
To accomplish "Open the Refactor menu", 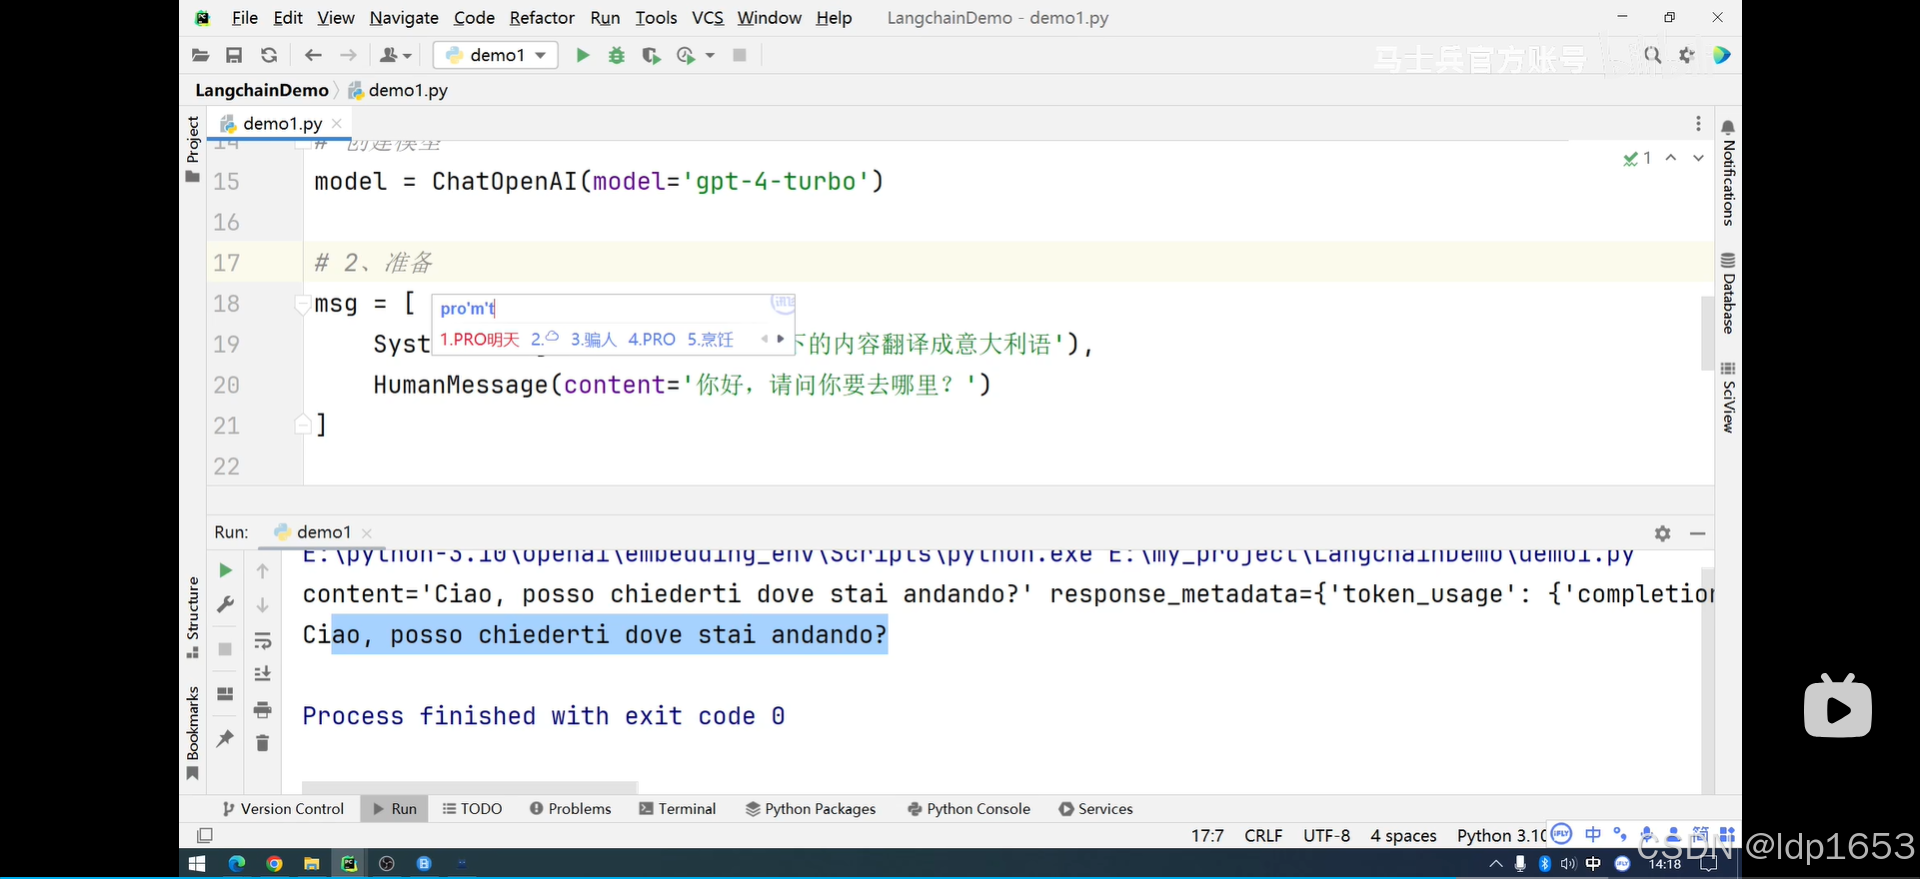I will click(542, 18).
